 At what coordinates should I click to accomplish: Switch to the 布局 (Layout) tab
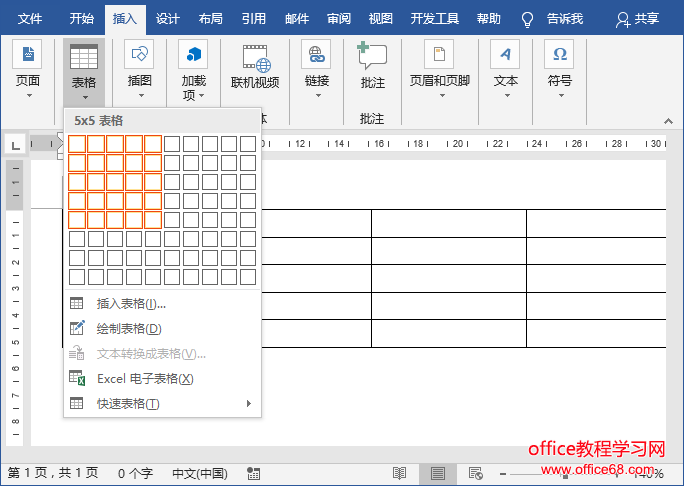[x=211, y=19]
